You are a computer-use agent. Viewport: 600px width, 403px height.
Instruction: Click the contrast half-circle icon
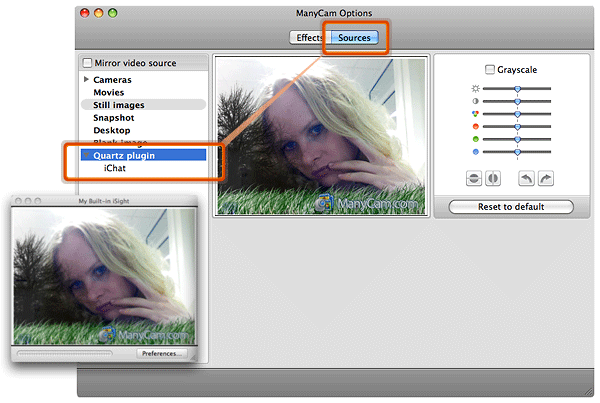475,102
